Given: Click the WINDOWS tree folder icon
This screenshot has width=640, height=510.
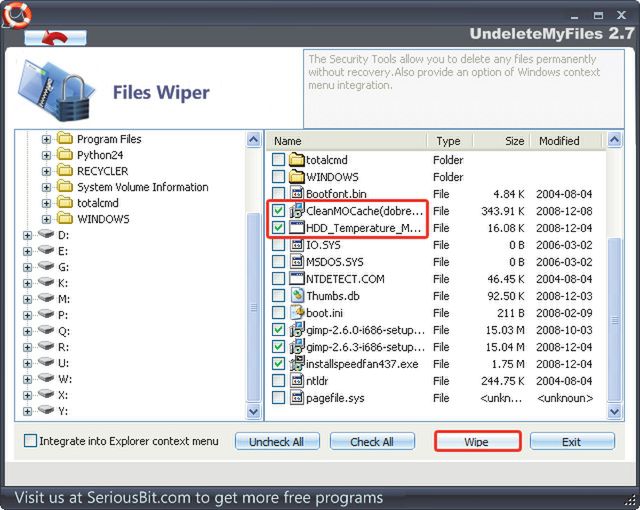Looking at the screenshot, I should 64,219.
